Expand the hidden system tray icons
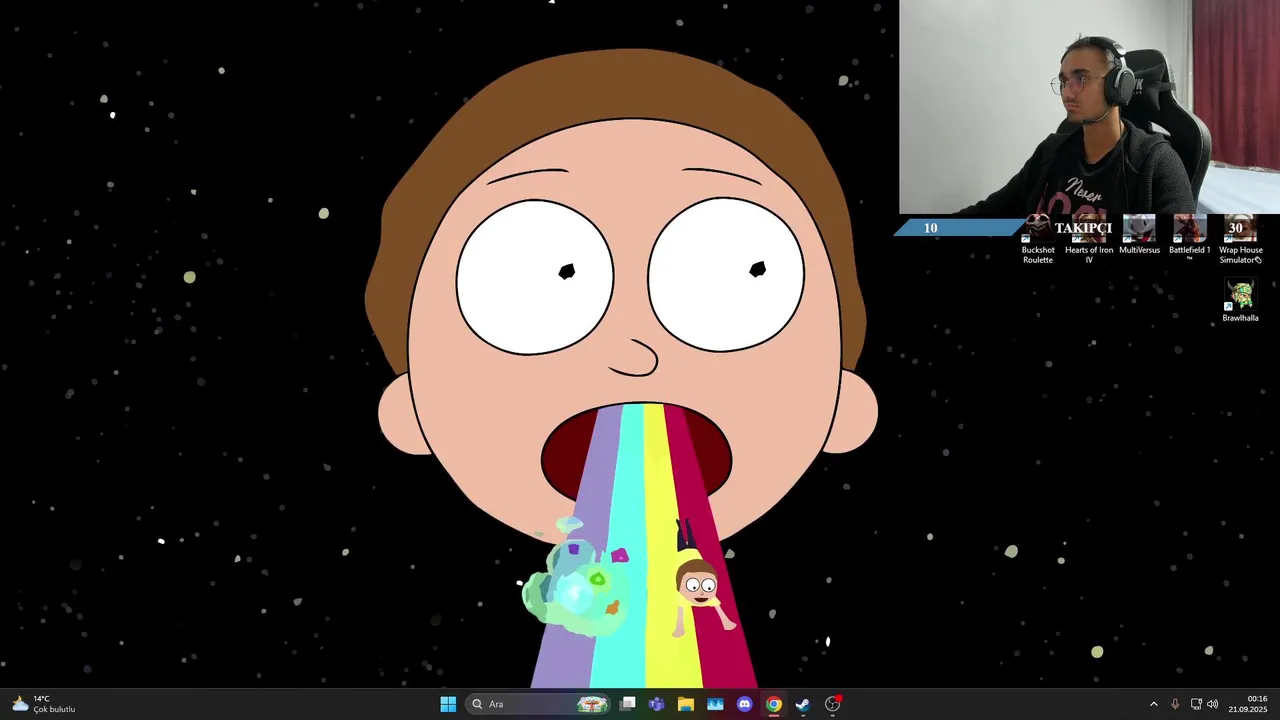This screenshot has width=1280, height=720. tap(1153, 704)
